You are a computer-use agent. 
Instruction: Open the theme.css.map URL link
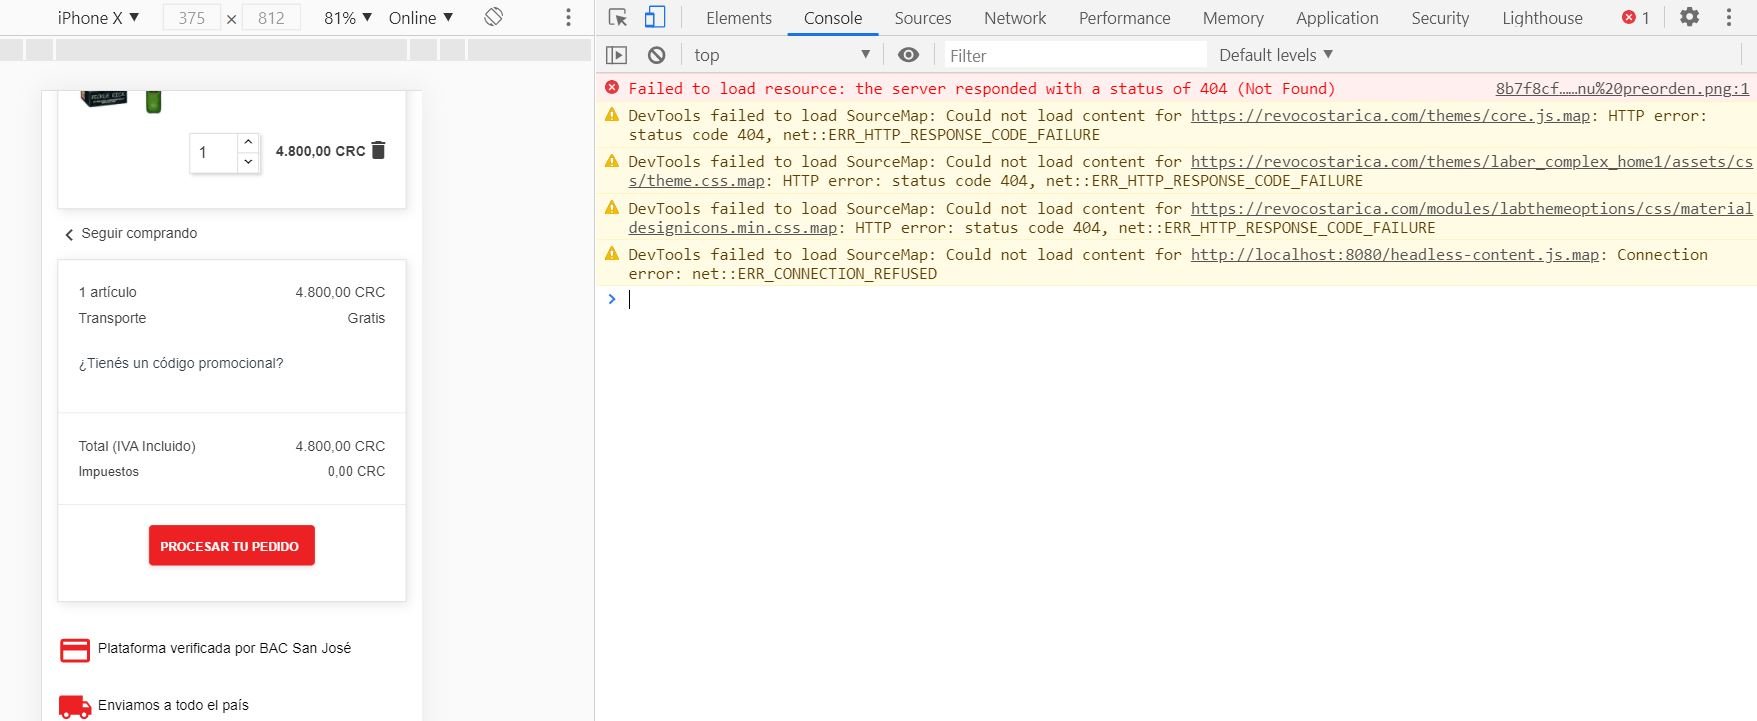pyautogui.click(x=1190, y=171)
